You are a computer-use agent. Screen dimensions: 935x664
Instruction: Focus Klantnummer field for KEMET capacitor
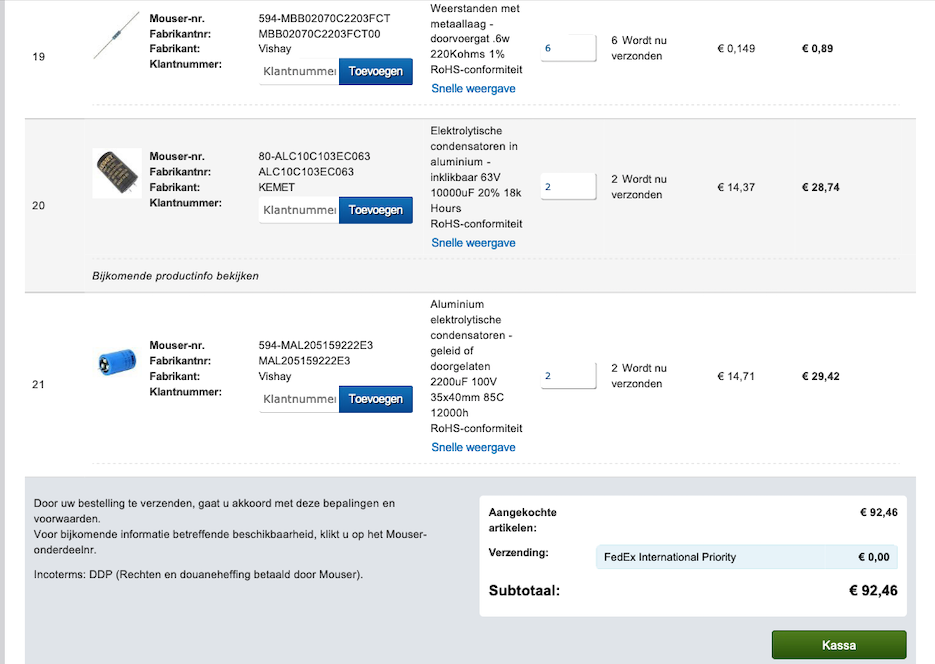(x=299, y=210)
